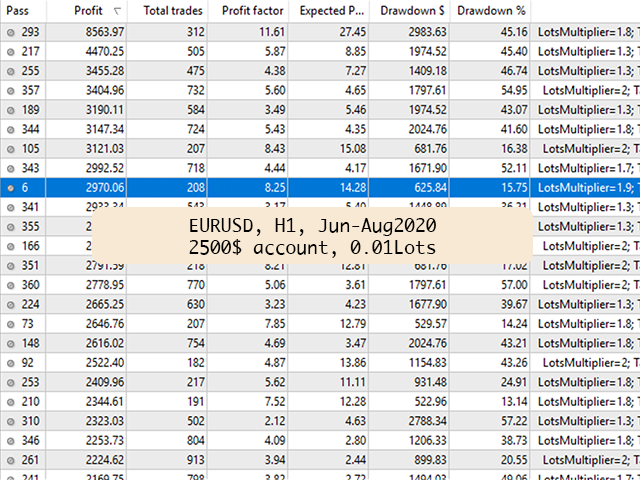Click expected payoff 15.08
Image resolution: width=640 pixels, height=480 pixels.
coord(353,149)
